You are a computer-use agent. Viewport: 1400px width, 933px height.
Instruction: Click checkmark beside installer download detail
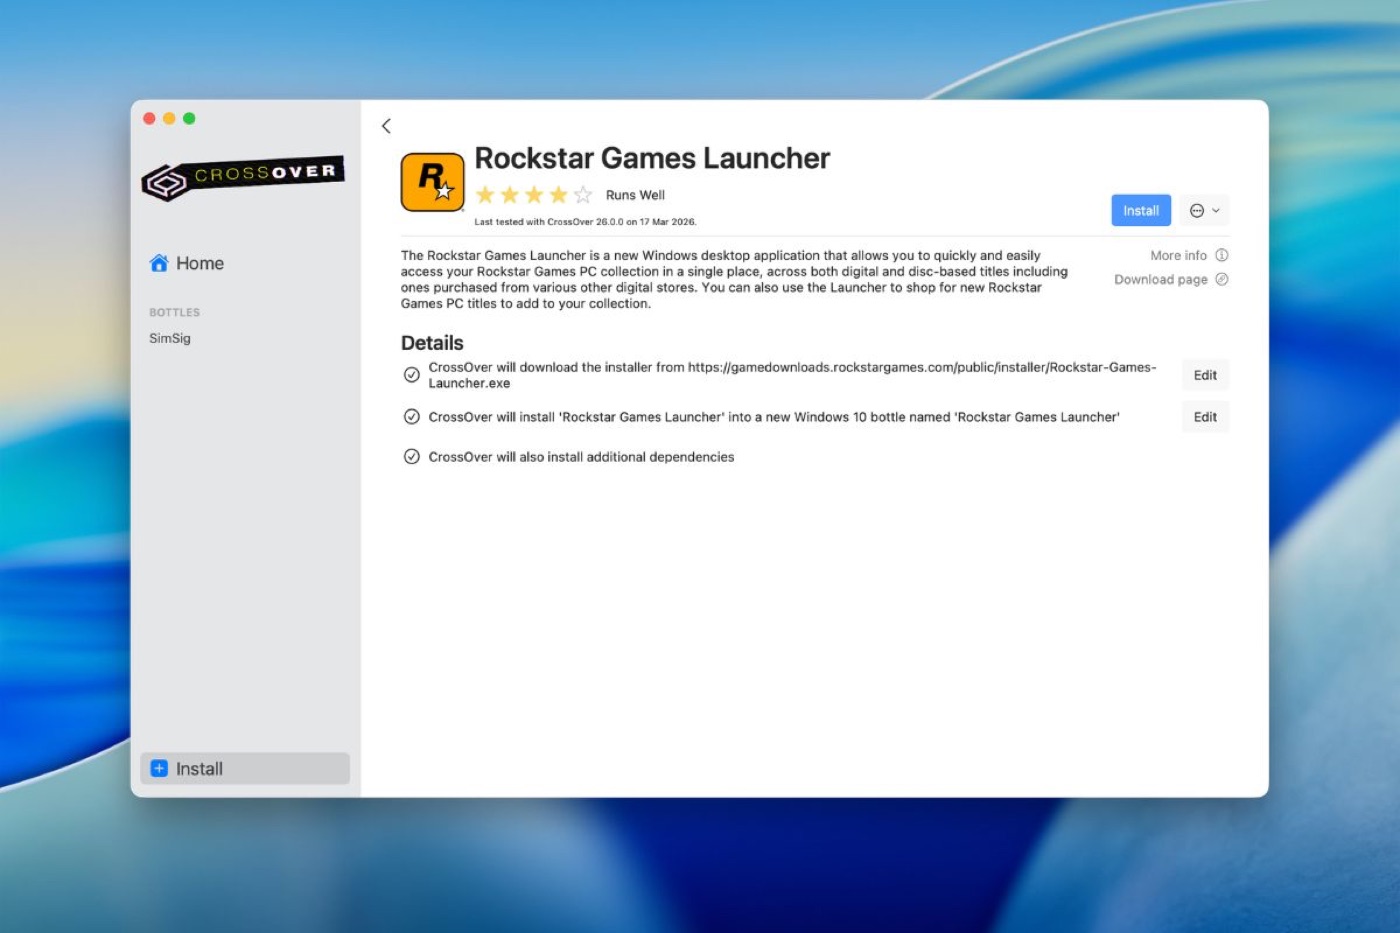[x=411, y=375]
